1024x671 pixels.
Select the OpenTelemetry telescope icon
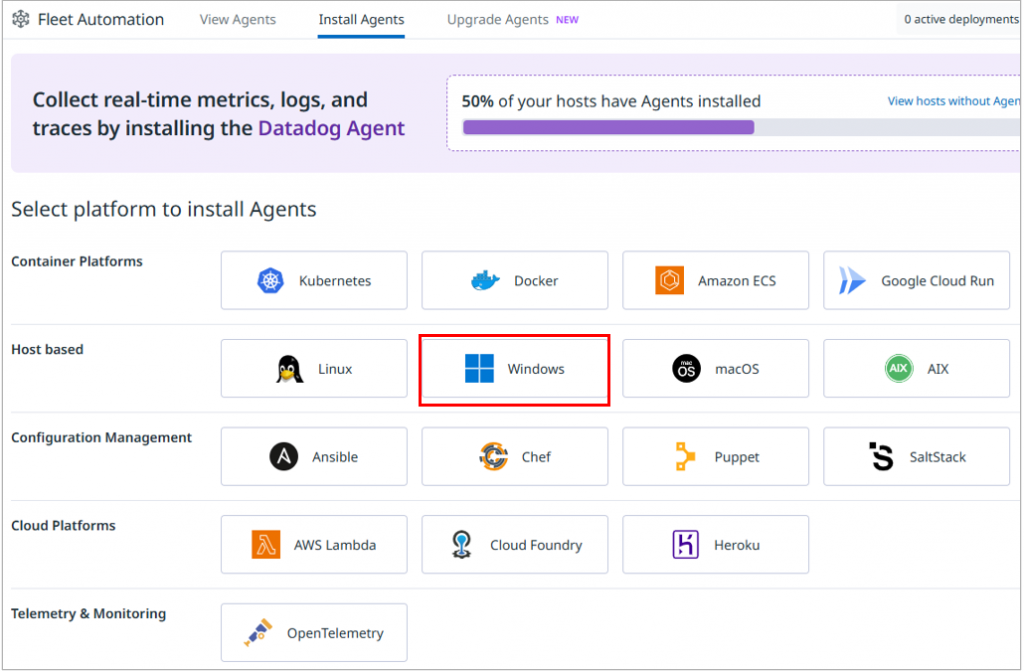pyautogui.click(x=258, y=632)
